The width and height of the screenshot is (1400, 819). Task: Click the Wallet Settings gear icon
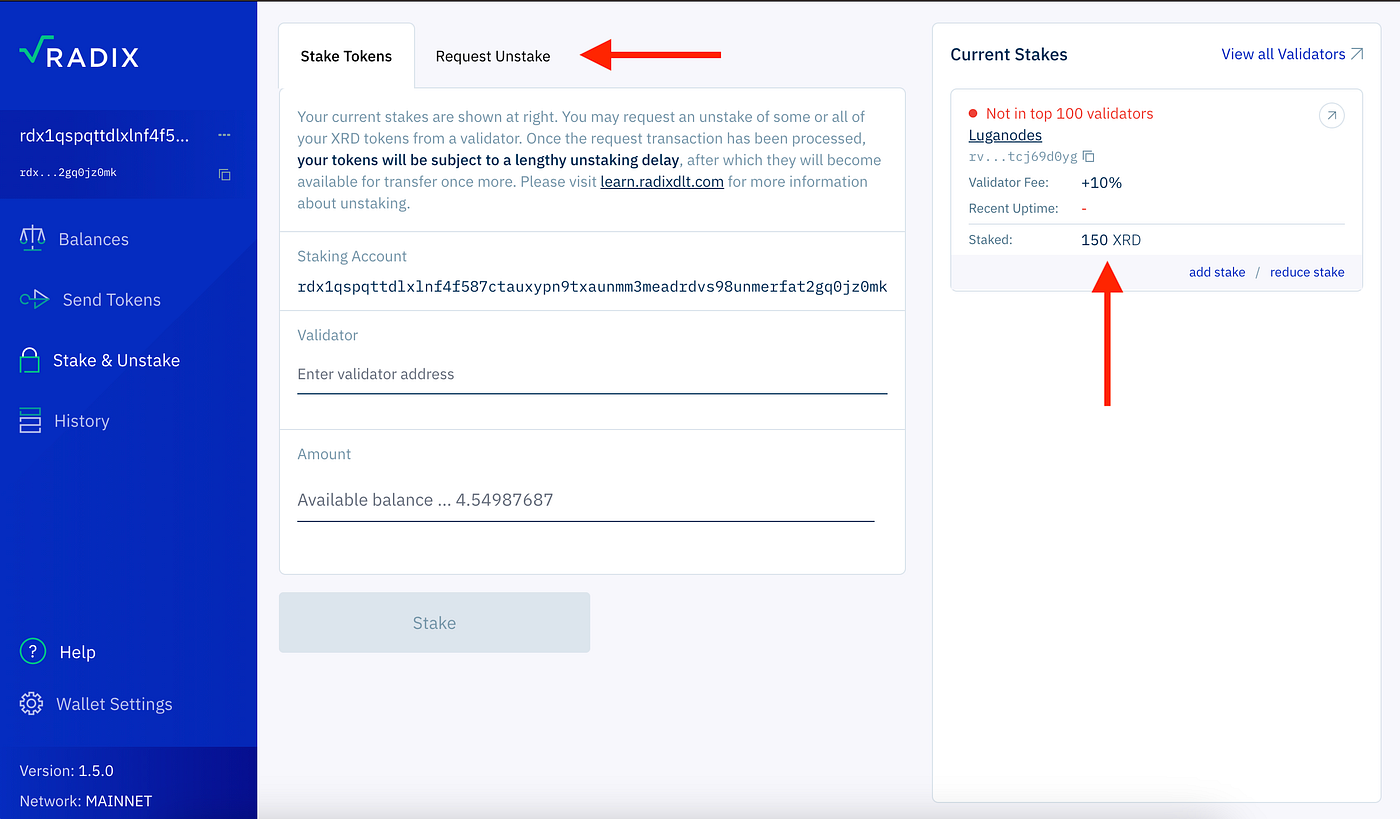pos(31,704)
